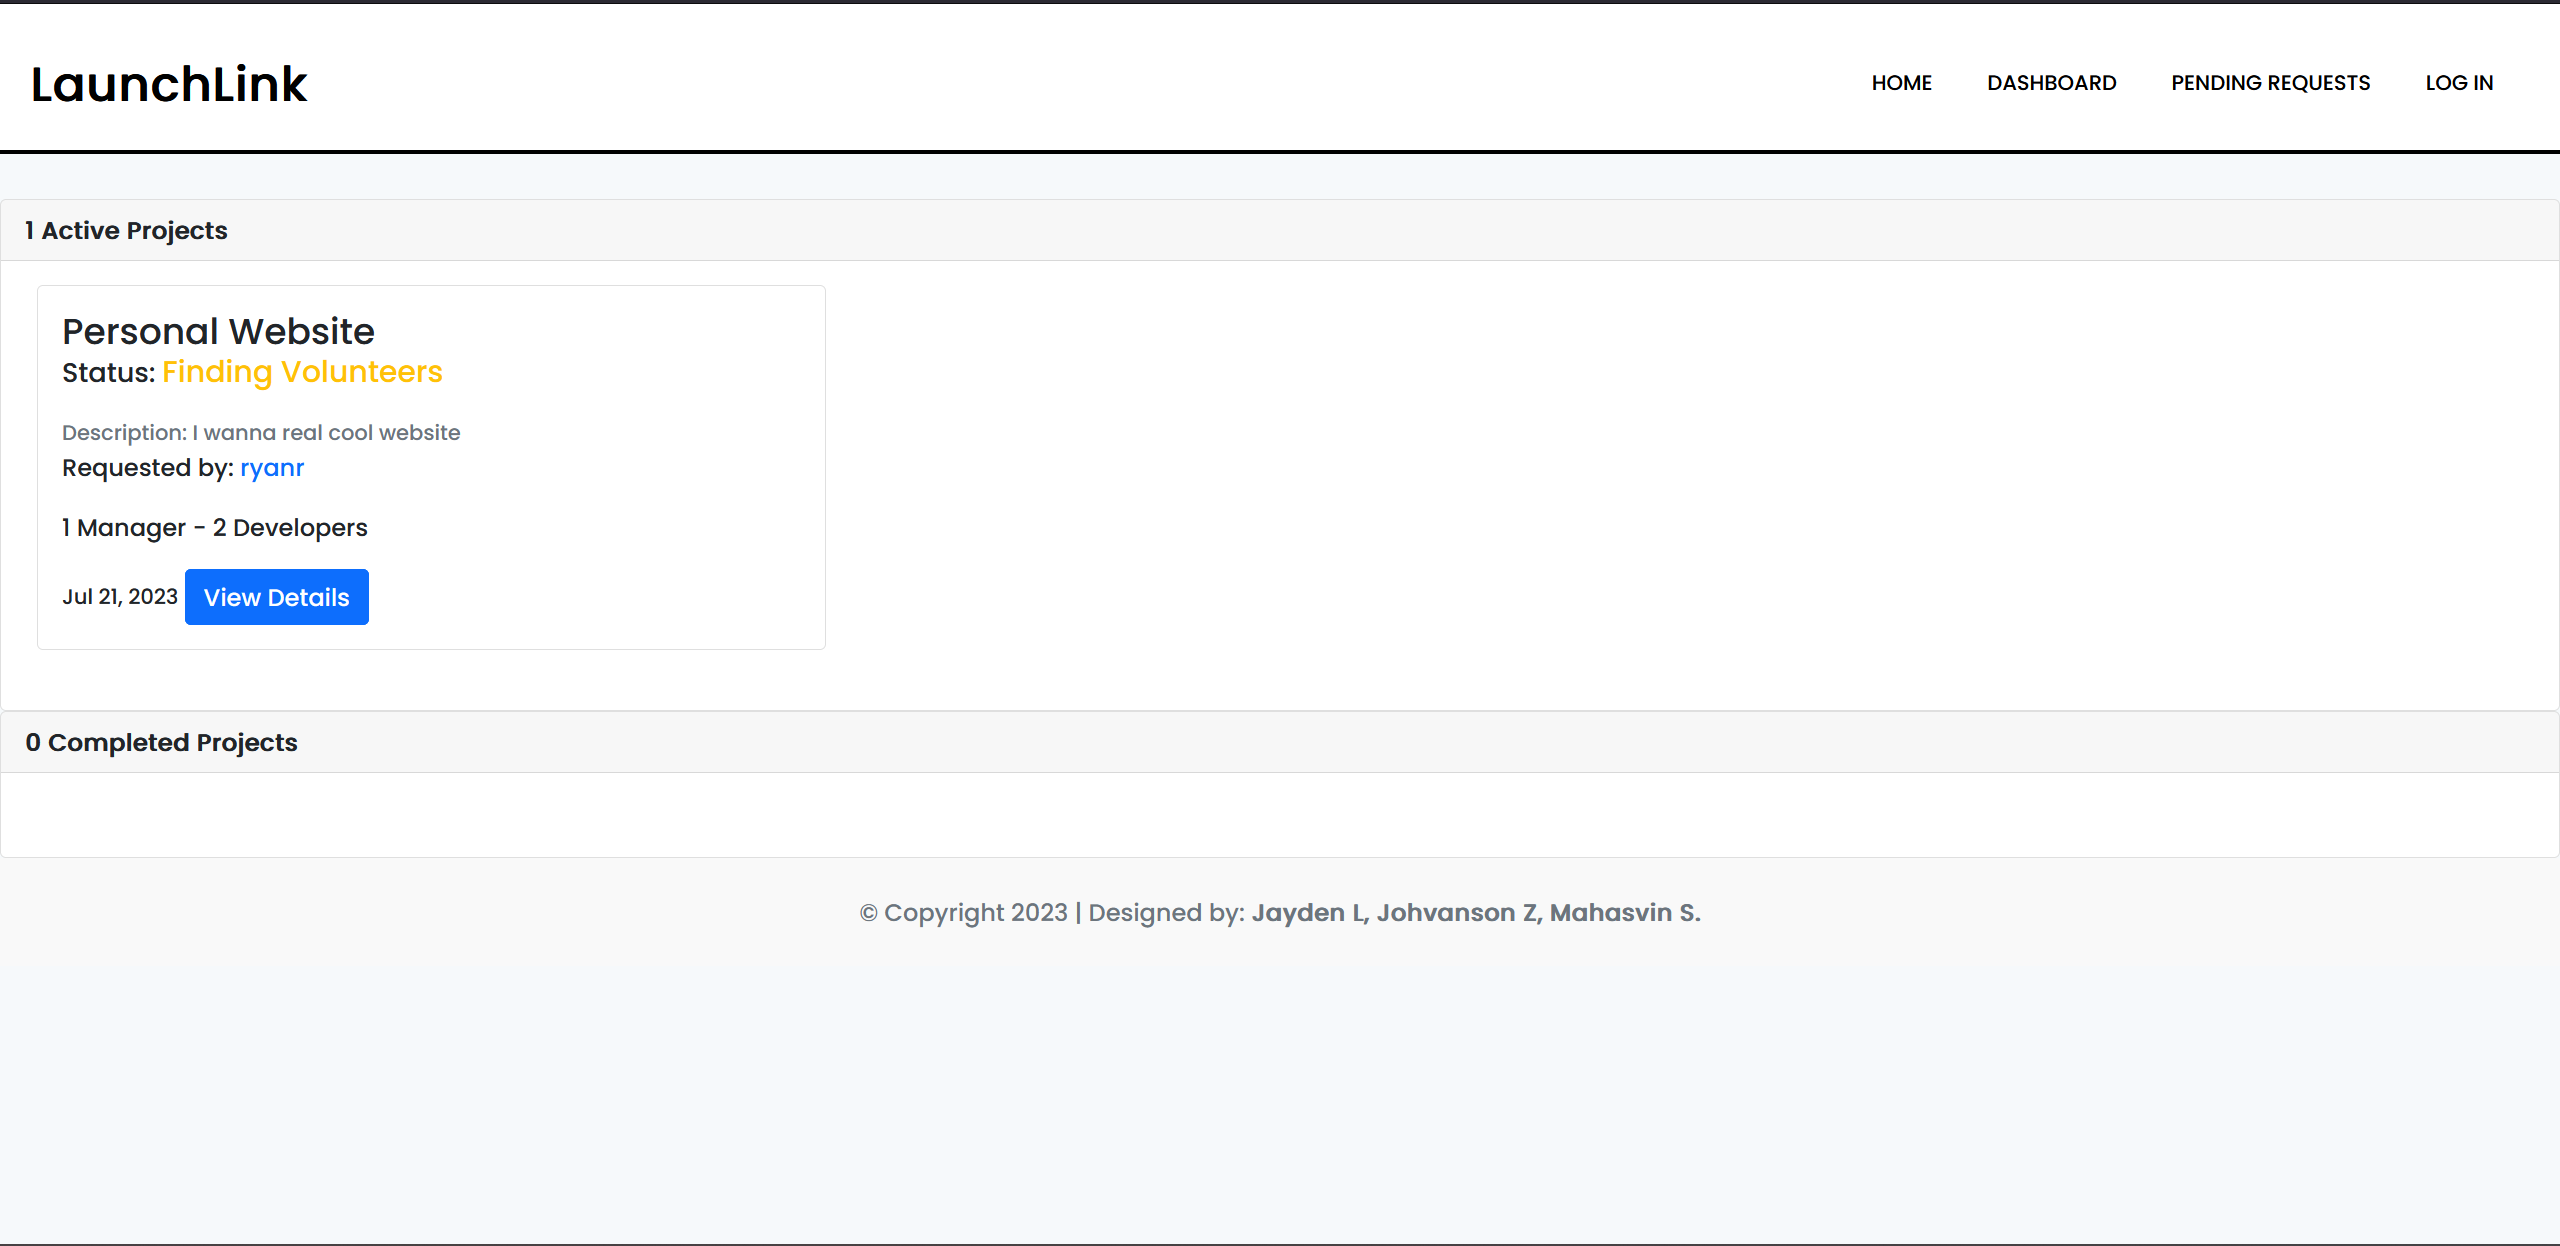Open the Home menu item
2560x1246 pixels.
tap(1901, 83)
